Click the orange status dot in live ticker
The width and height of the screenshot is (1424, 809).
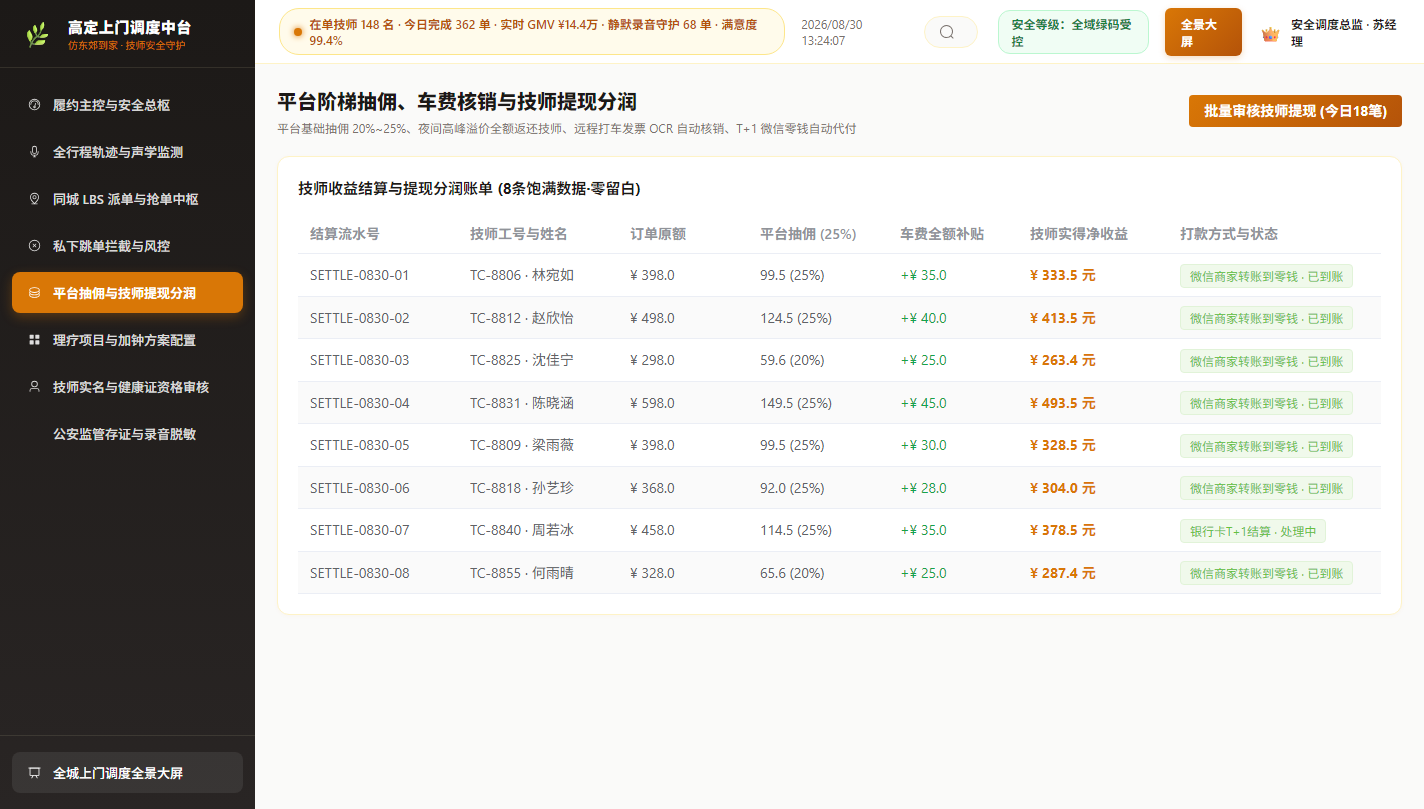coord(298,32)
